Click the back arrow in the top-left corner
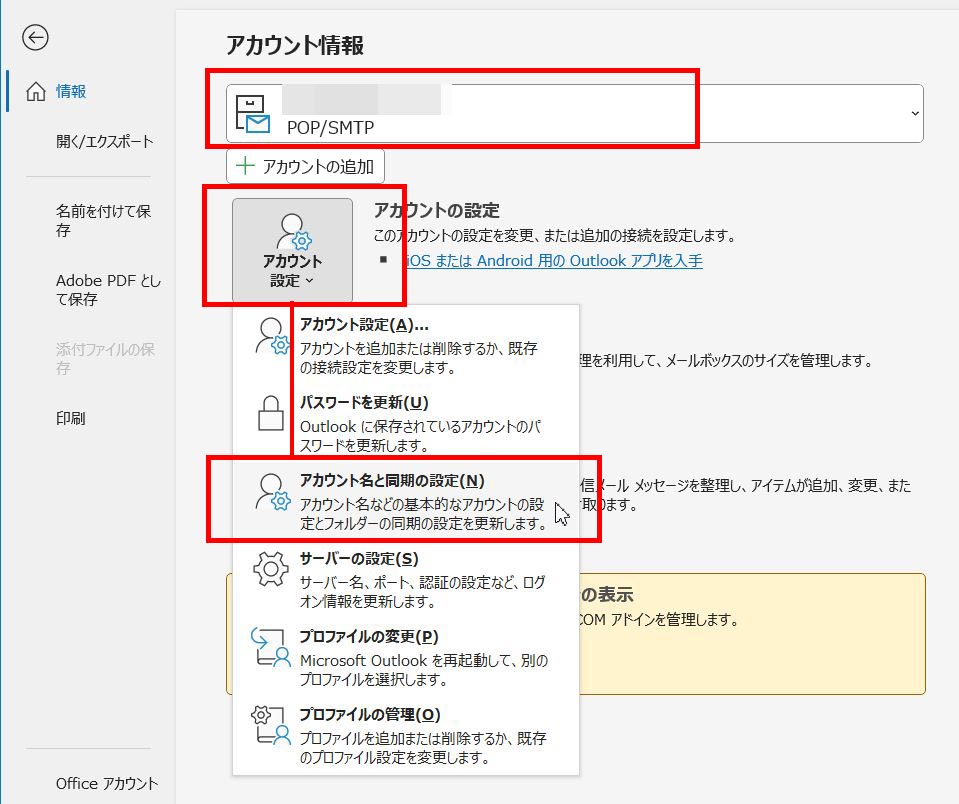 [x=36, y=38]
